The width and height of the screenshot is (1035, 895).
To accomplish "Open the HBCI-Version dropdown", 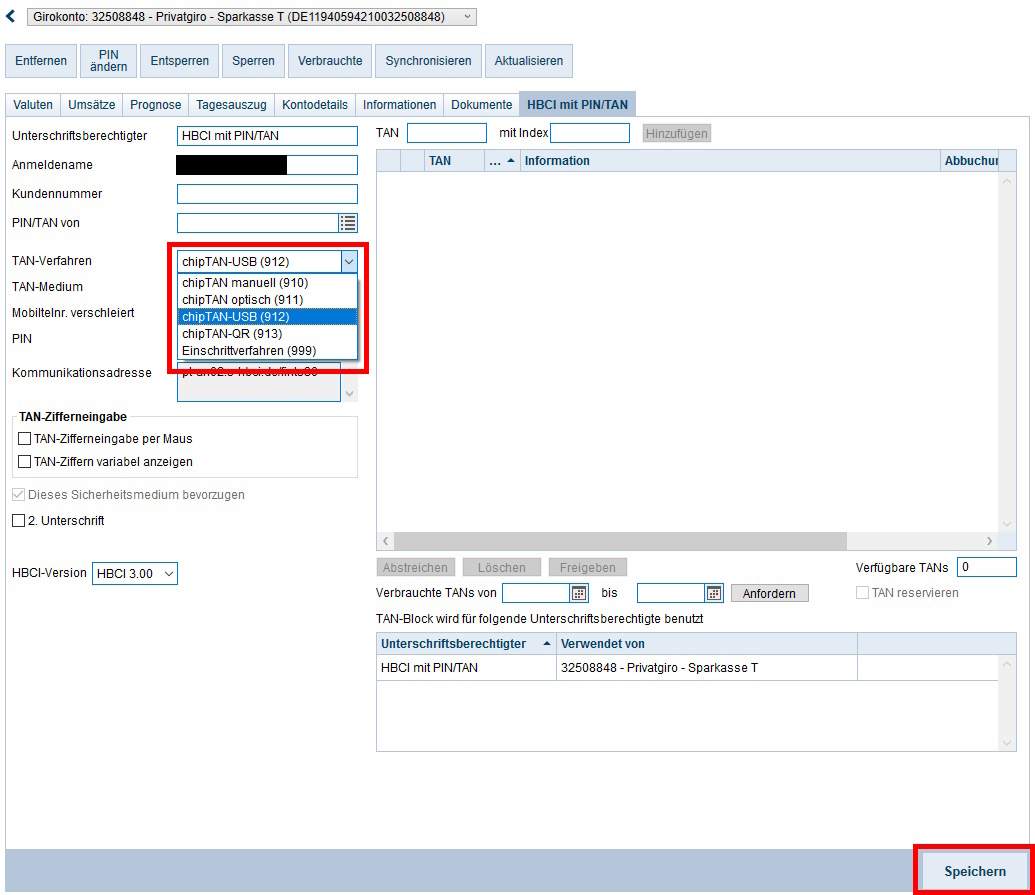I will point(135,574).
